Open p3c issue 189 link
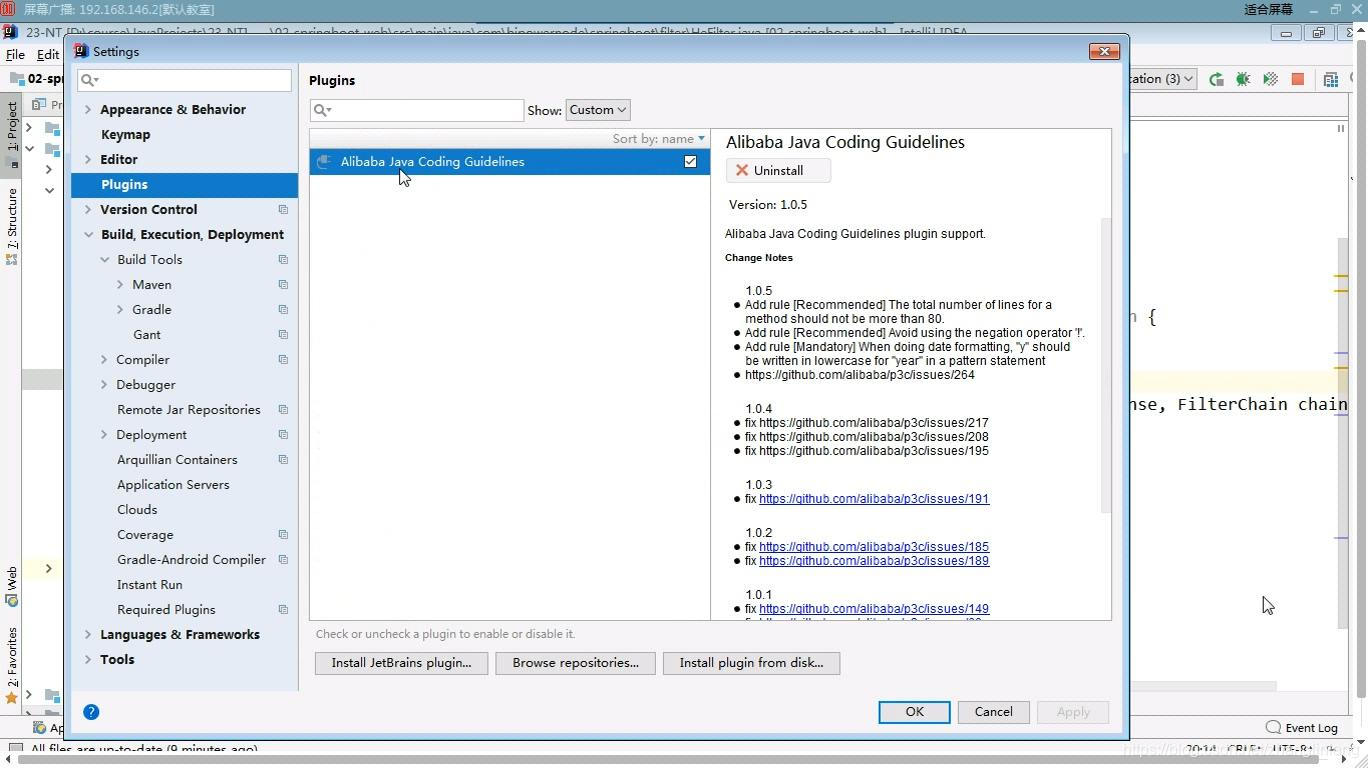The height and width of the screenshot is (768, 1368). click(874, 561)
